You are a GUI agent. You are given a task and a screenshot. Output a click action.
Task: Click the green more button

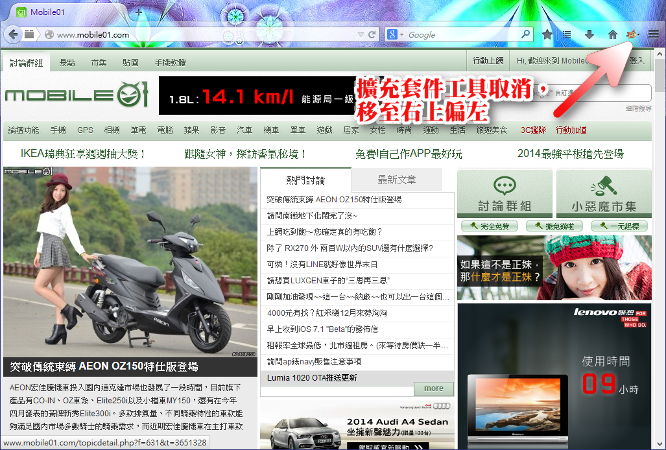tap(432, 387)
